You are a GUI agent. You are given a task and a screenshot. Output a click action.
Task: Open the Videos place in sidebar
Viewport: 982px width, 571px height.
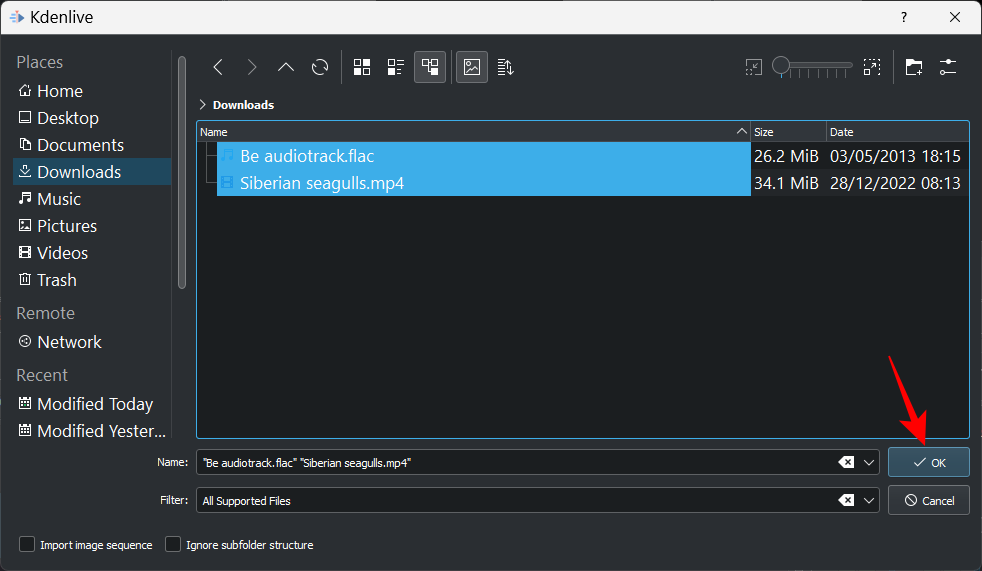[x=62, y=253]
